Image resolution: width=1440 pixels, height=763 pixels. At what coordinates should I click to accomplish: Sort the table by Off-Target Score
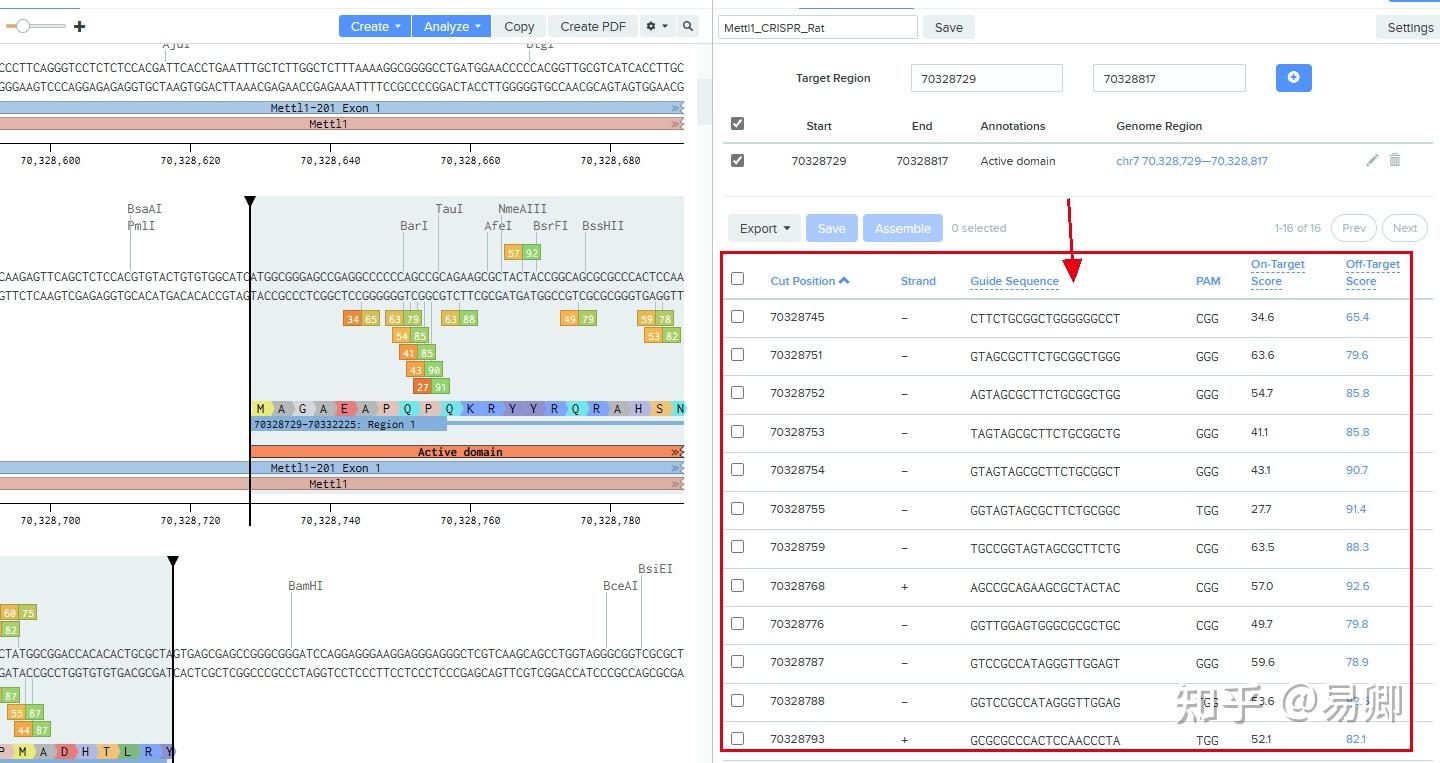1372,271
